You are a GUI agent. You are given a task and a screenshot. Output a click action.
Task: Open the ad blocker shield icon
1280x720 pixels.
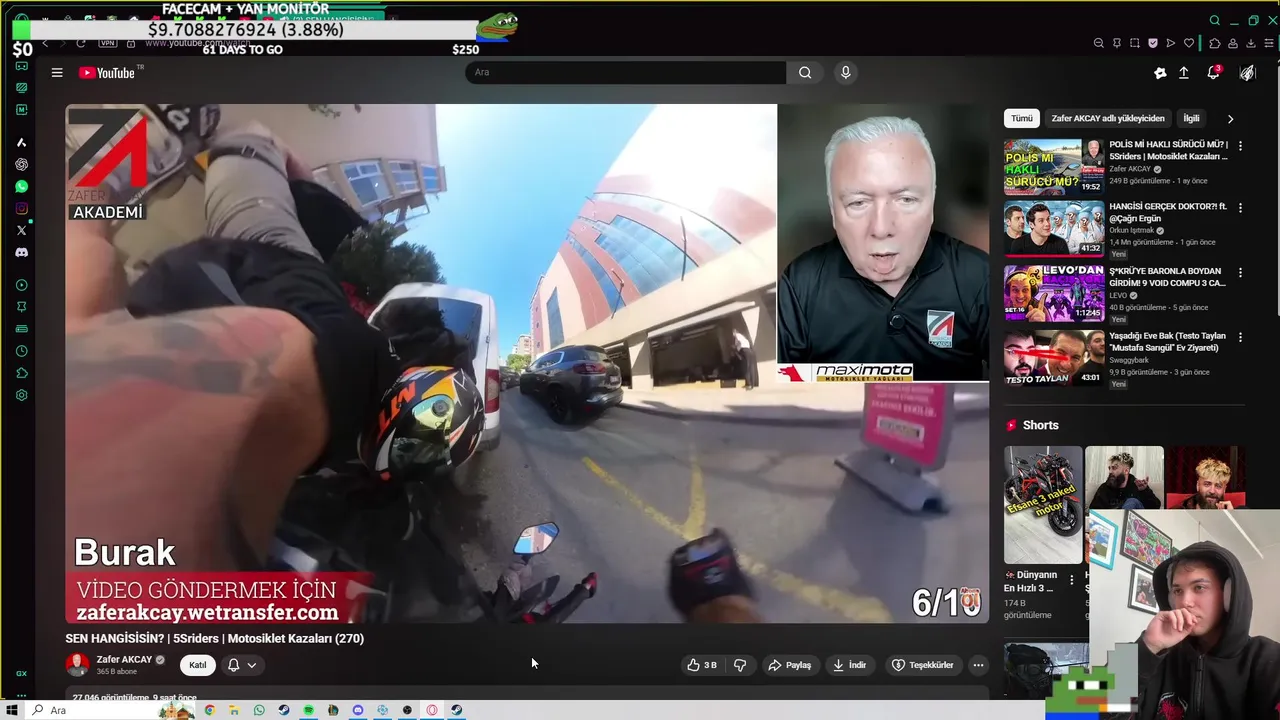tap(1153, 43)
